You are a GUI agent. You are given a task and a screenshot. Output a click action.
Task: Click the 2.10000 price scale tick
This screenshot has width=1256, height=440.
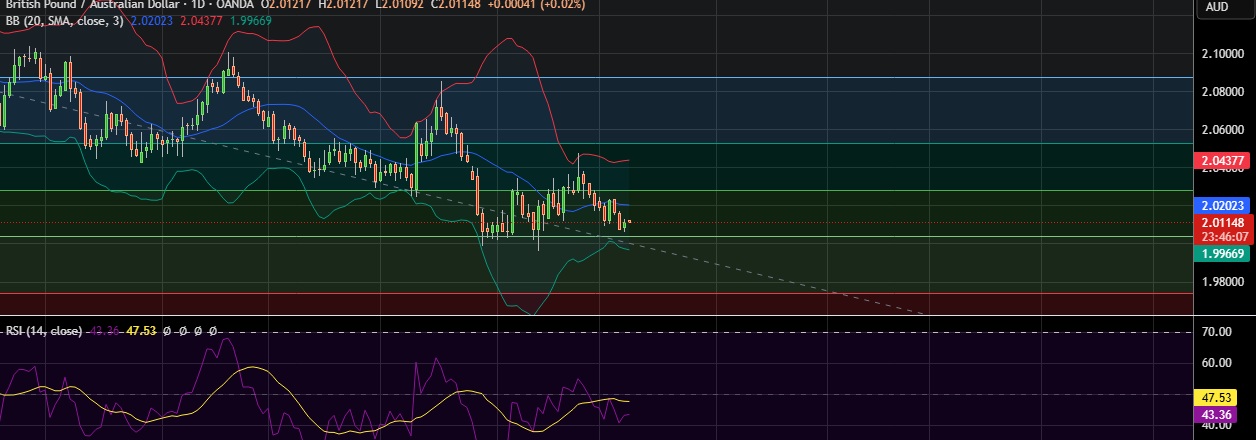point(1223,54)
